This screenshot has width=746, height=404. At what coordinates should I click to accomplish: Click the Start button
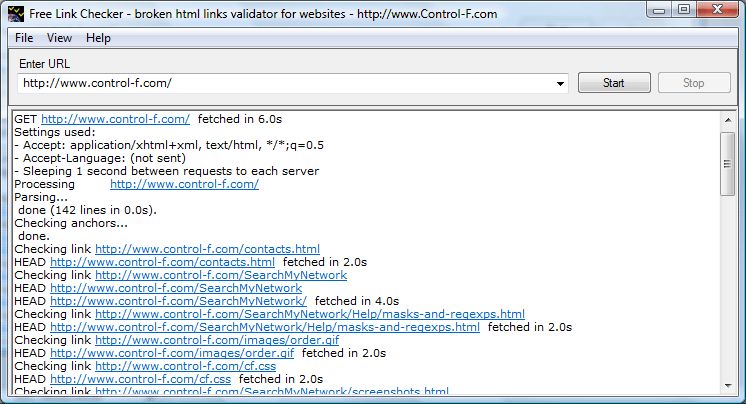pyautogui.click(x=614, y=83)
